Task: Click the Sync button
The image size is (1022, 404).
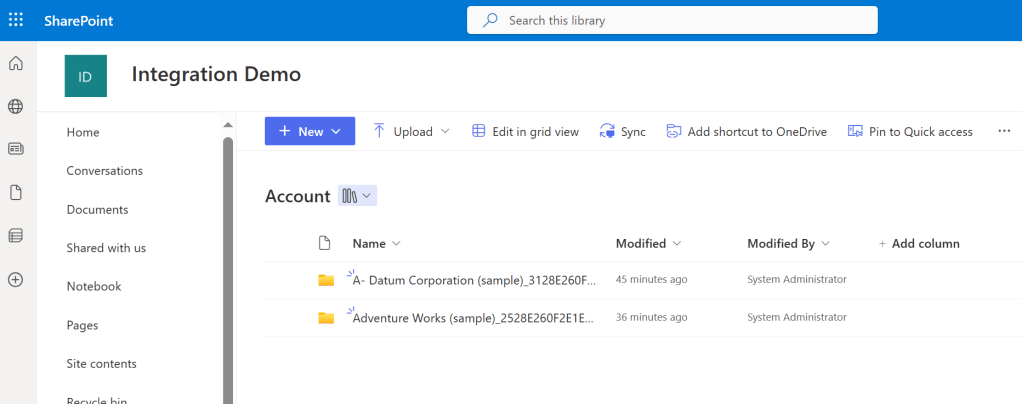Action: click(622, 131)
